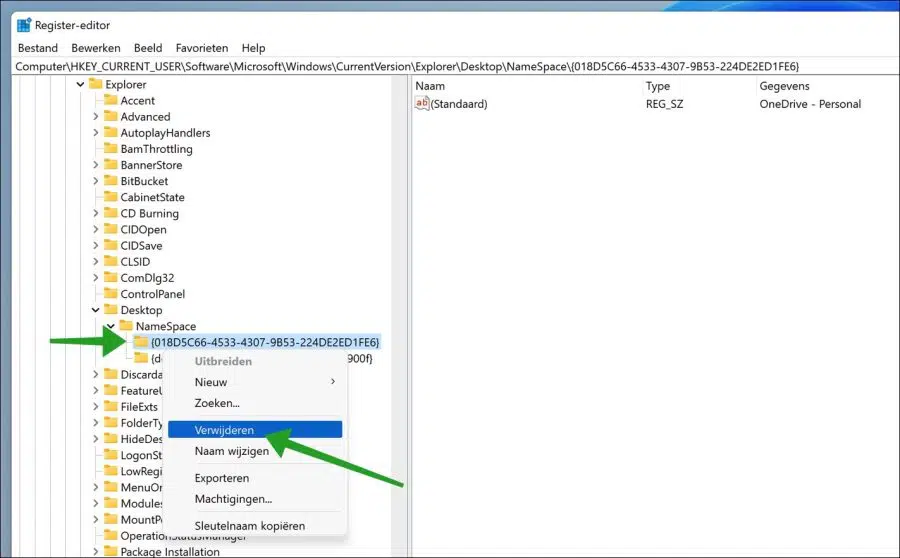The width and height of the screenshot is (900, 558).
Task: Click the OneDrive - Personal data cell
Action: pos(810,104)
